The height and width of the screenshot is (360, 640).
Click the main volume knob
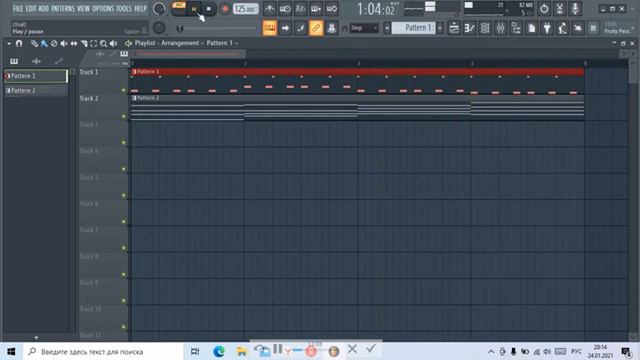tap(159, 9)
